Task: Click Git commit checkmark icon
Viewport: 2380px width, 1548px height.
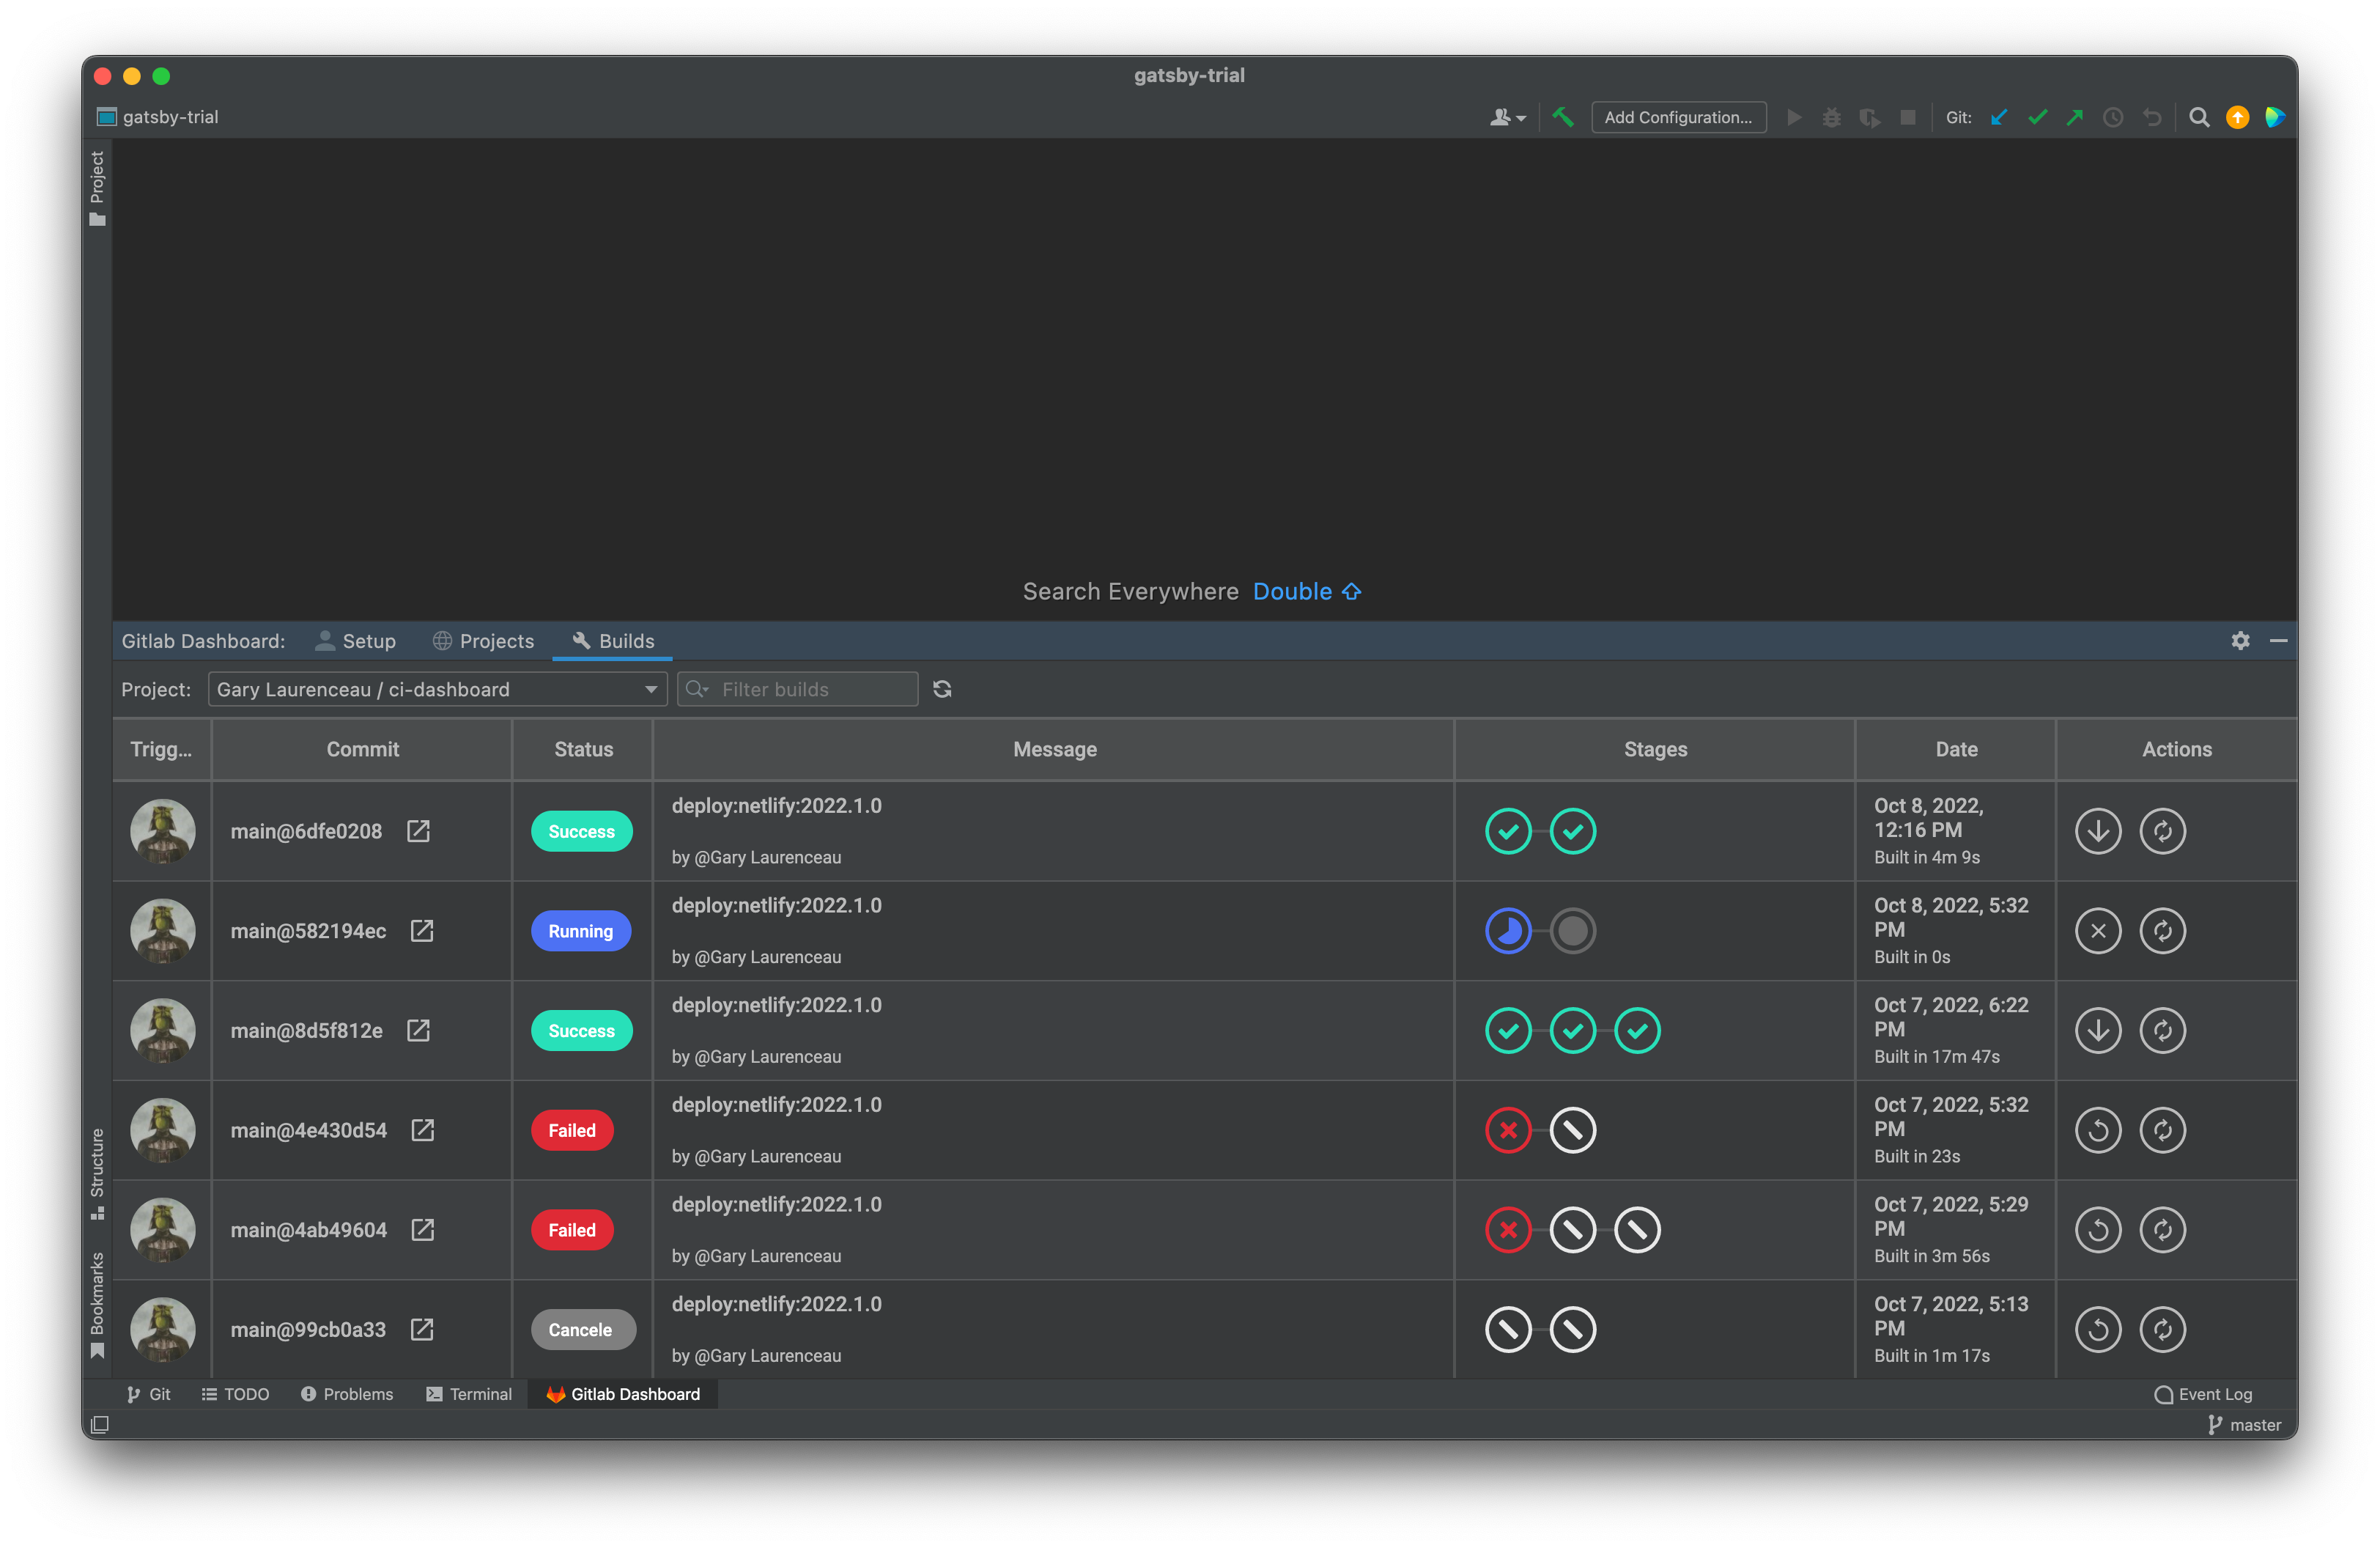Action: point(2037,117)
